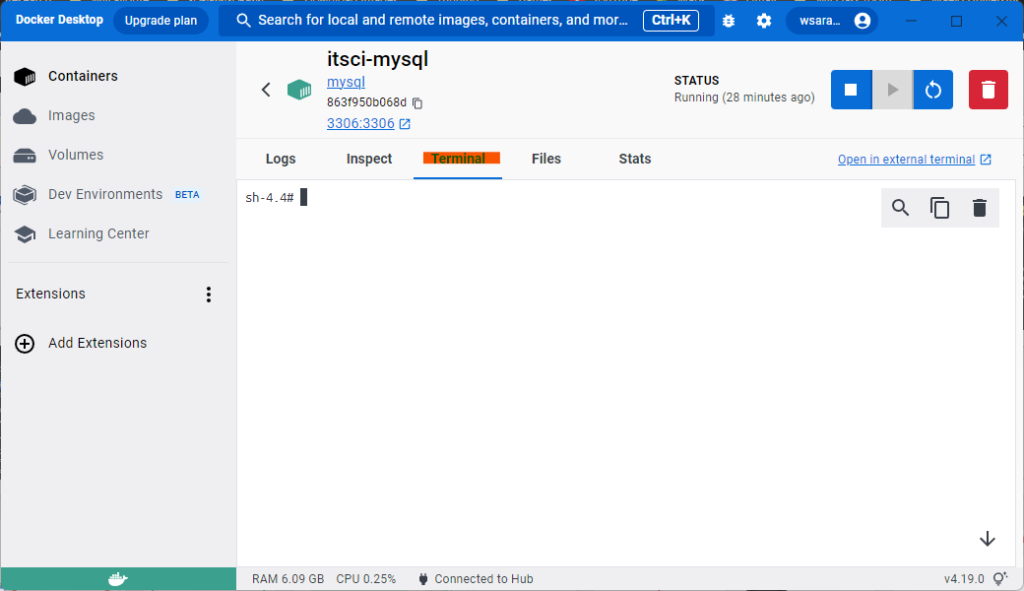
Task: Open the Files tab
Action: click(x=546, y=159)
